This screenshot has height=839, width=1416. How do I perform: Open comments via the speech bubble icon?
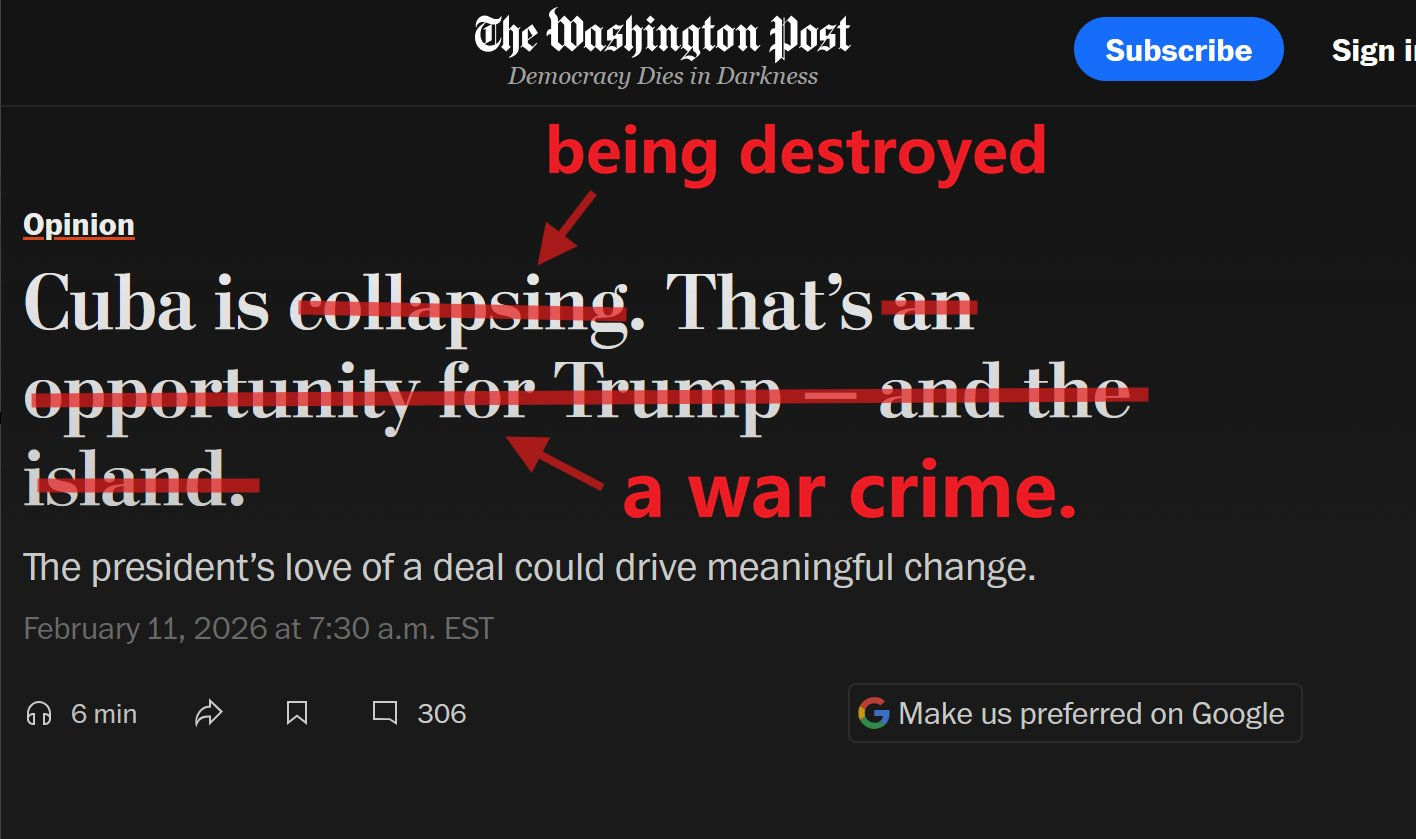(385, 713)
